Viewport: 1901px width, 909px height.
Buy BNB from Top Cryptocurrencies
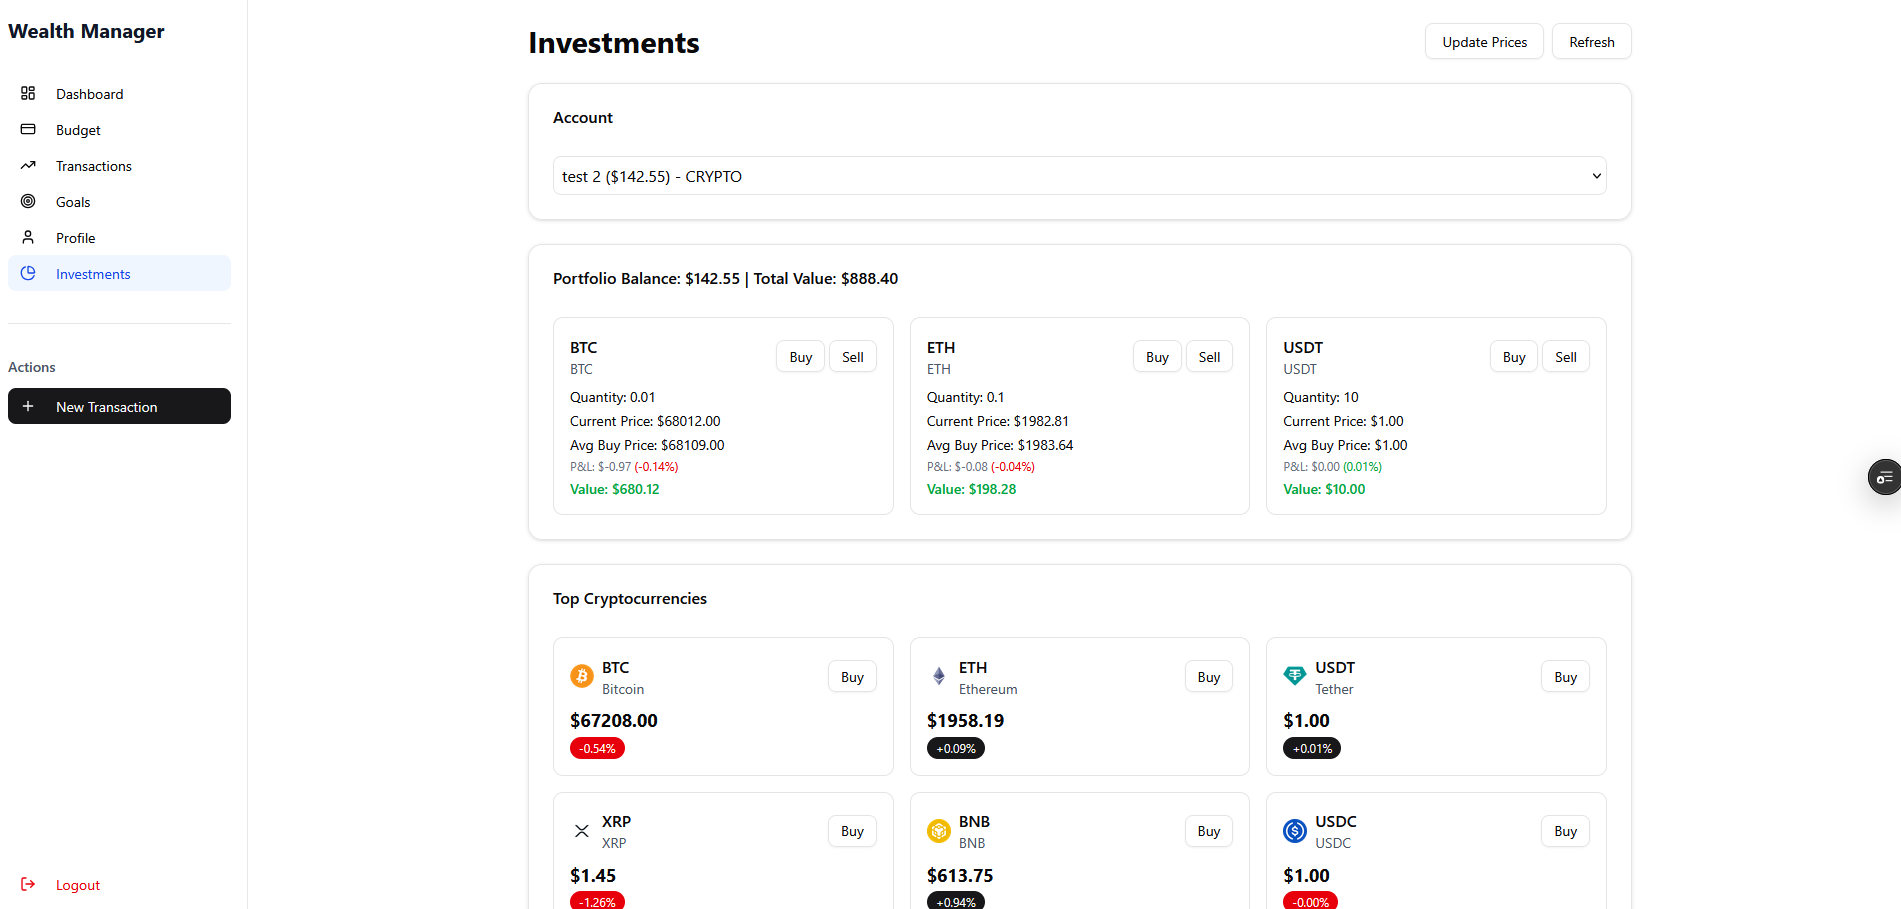point(1208,831)
